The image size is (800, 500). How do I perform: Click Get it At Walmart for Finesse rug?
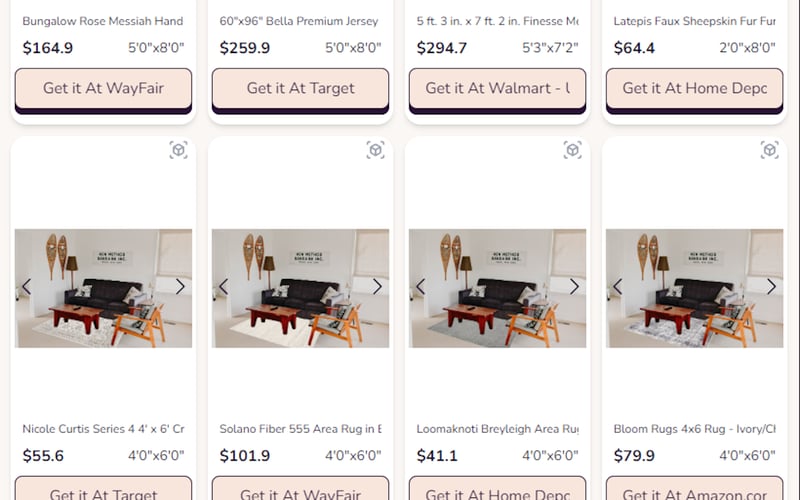click(497, 88)
